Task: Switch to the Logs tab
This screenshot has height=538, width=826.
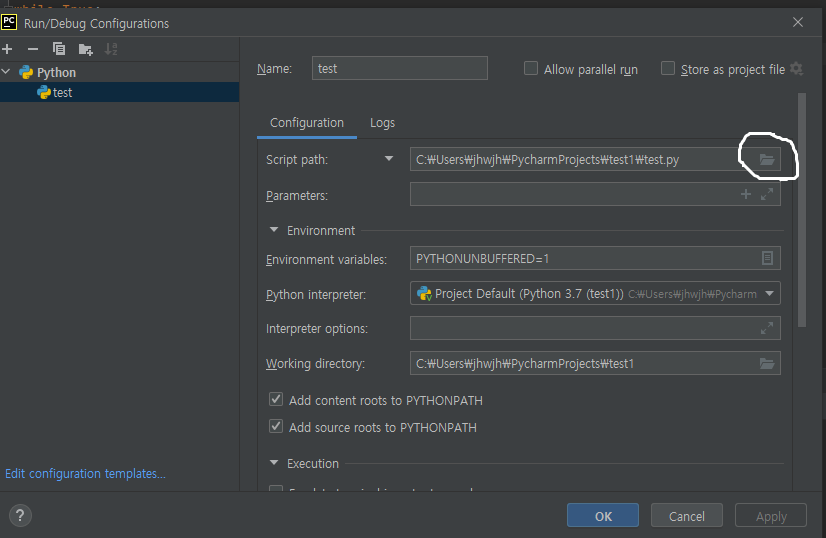Action: click(x=382, y=123)
